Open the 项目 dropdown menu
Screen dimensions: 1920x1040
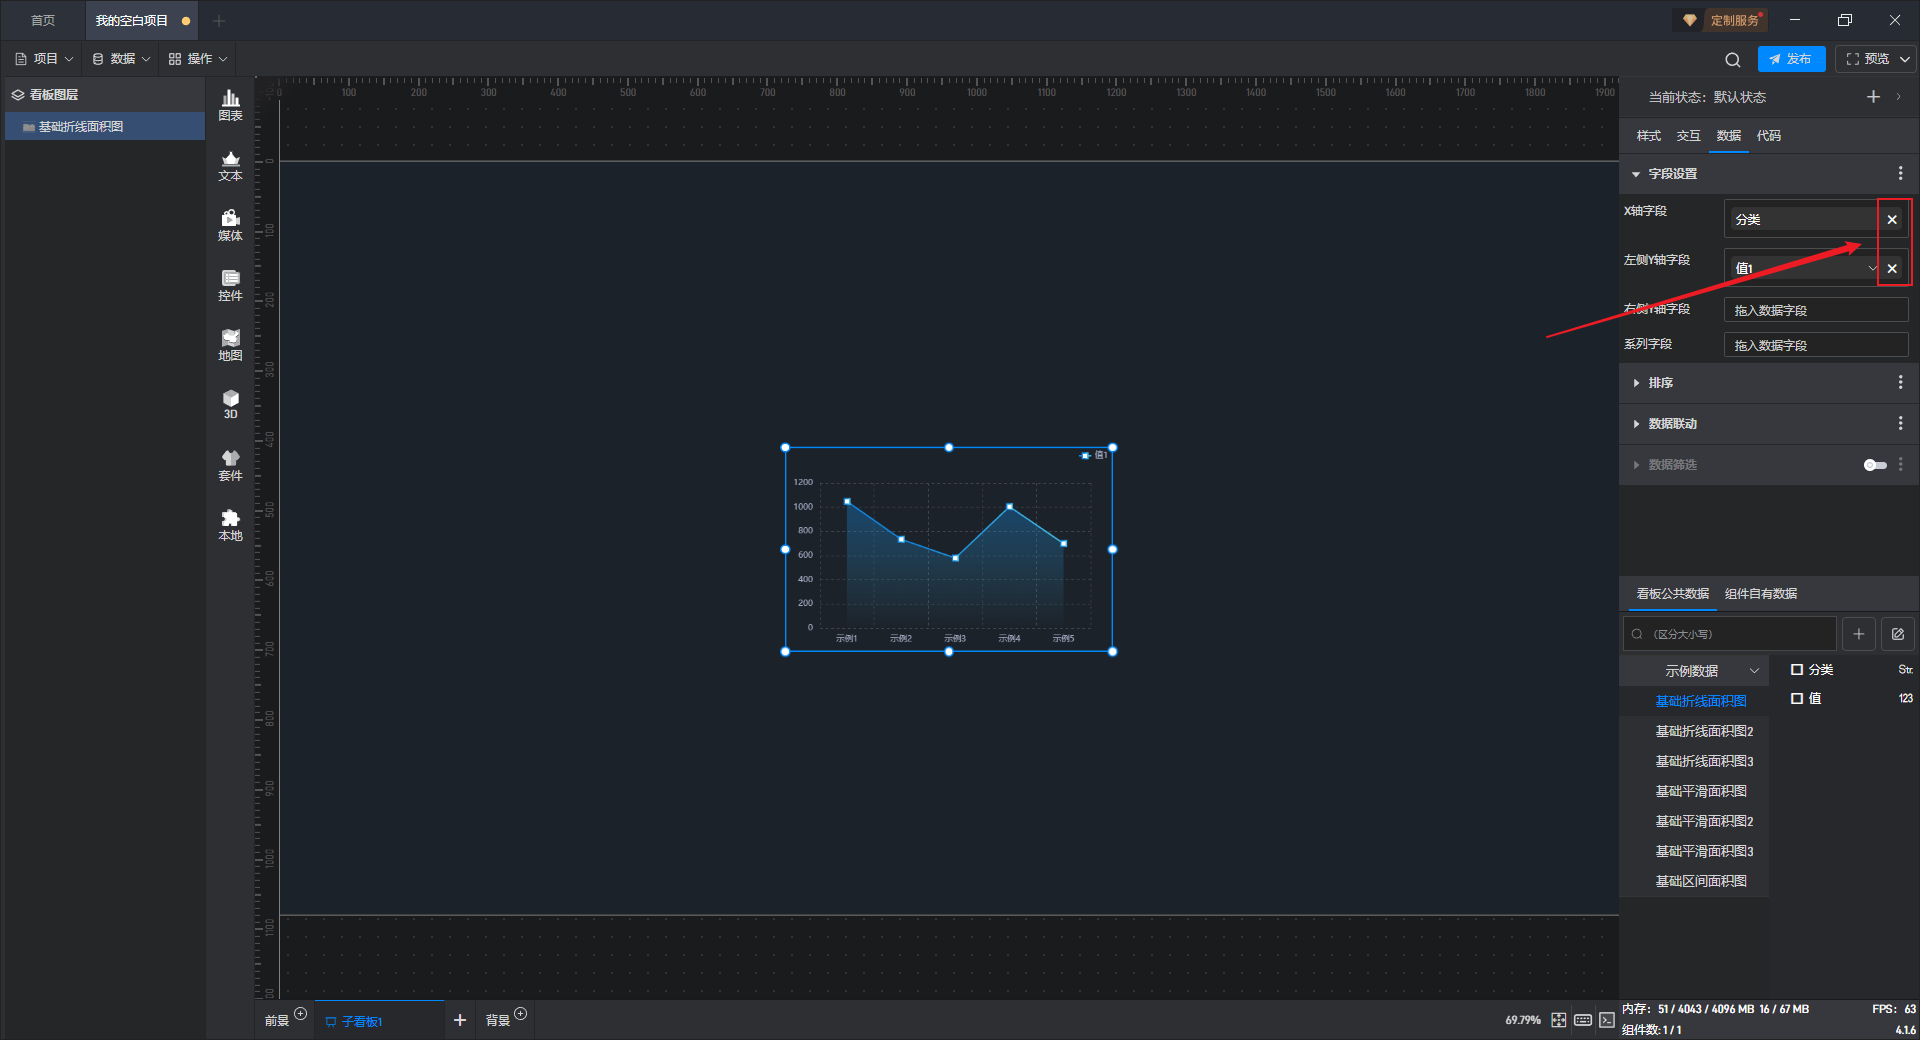coord(44,59)
